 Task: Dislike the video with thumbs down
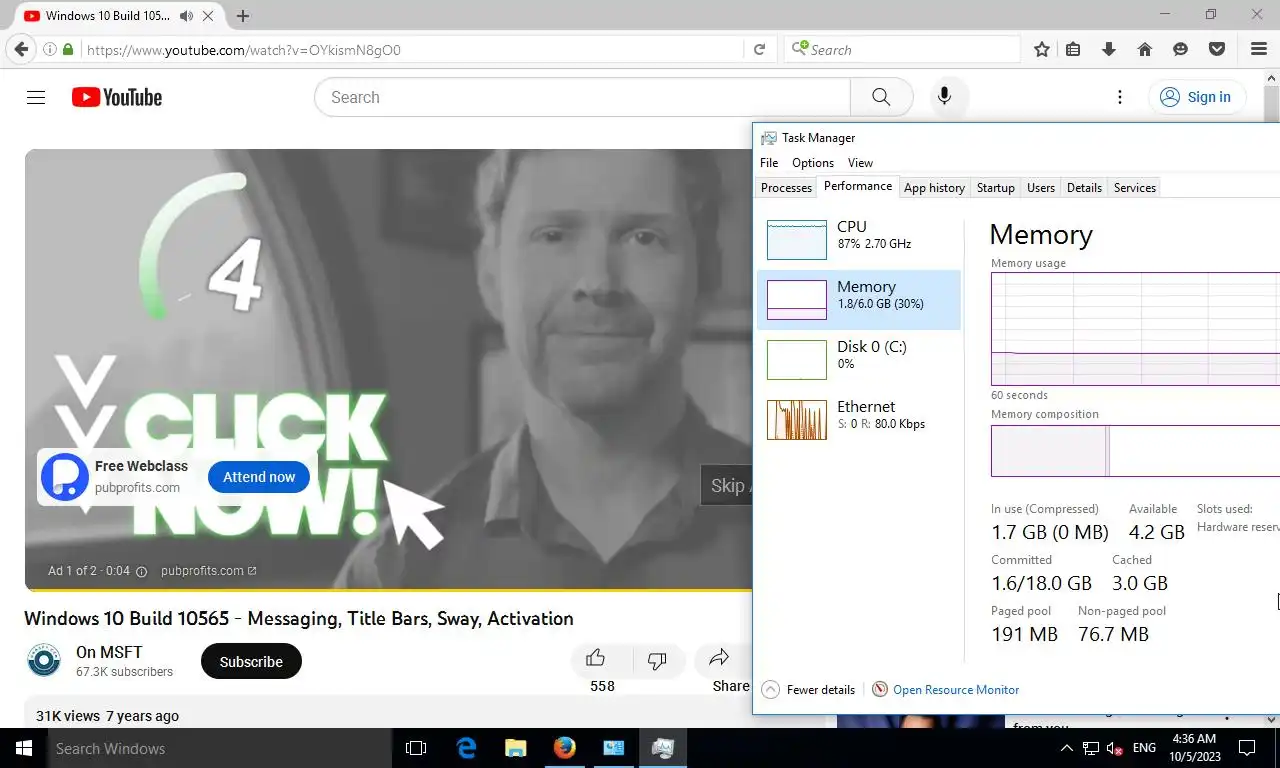(657, 660)
